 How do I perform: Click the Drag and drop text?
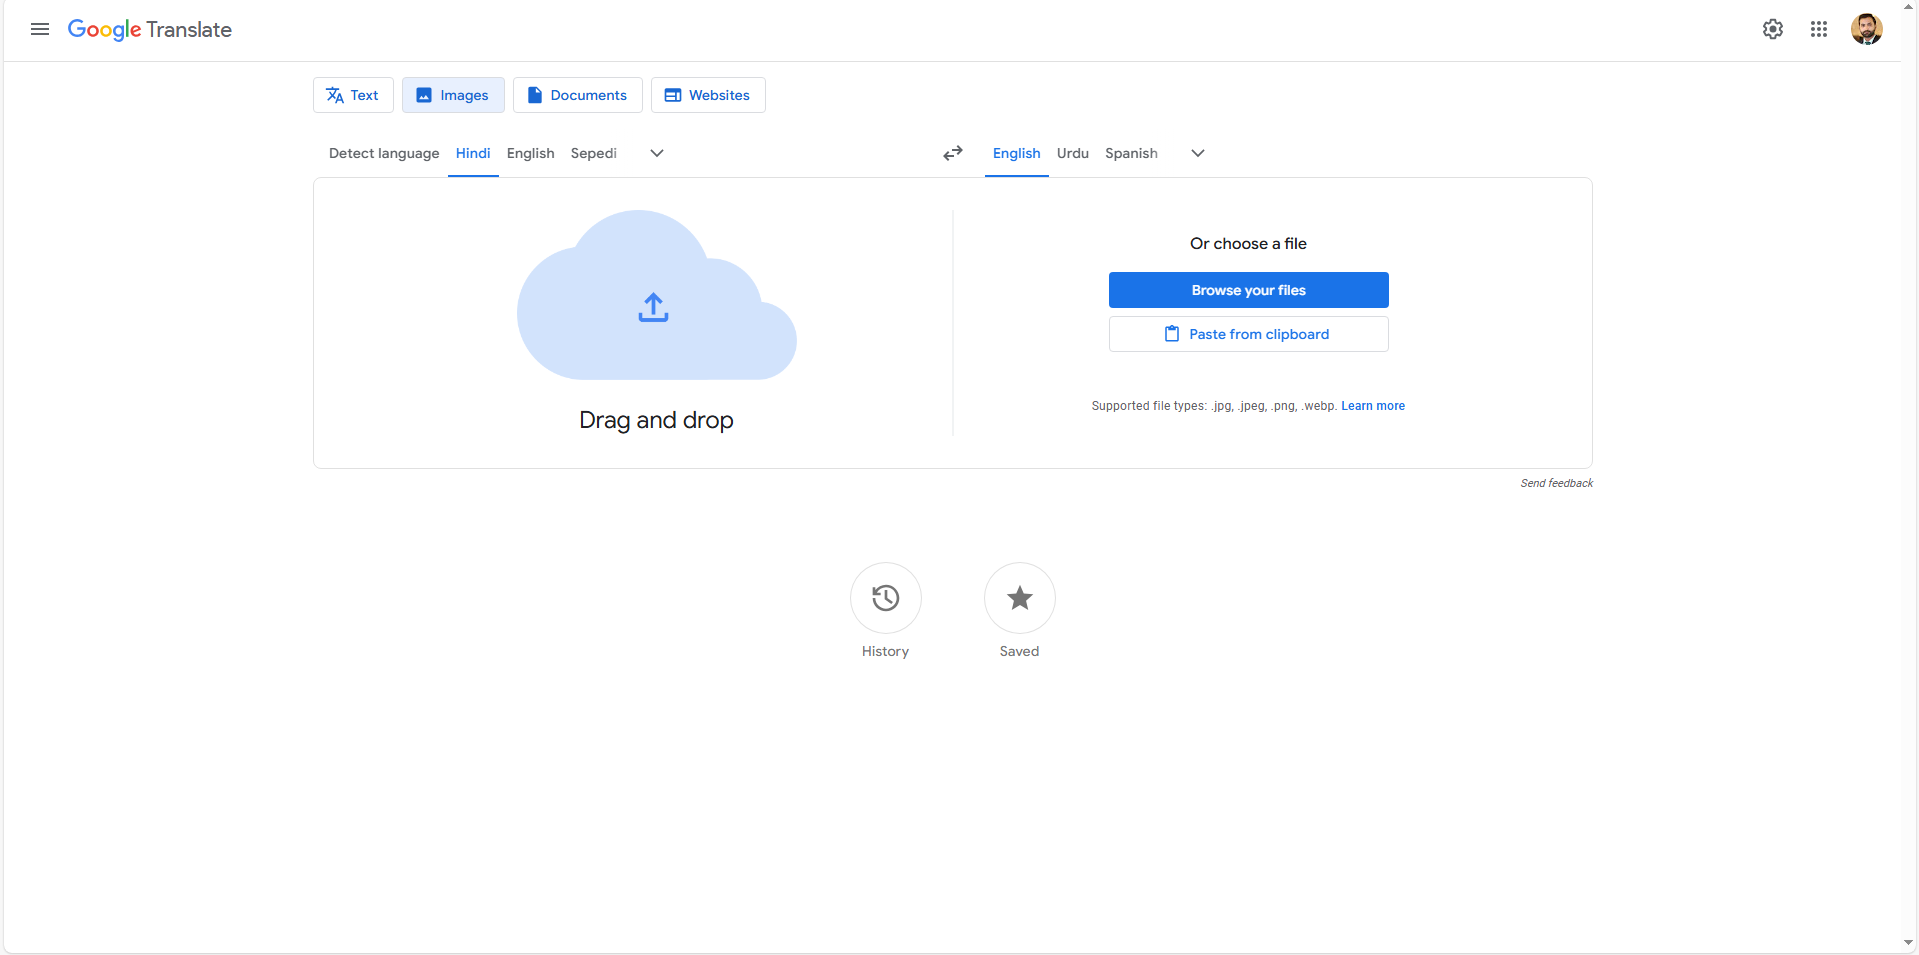point(656,420)
